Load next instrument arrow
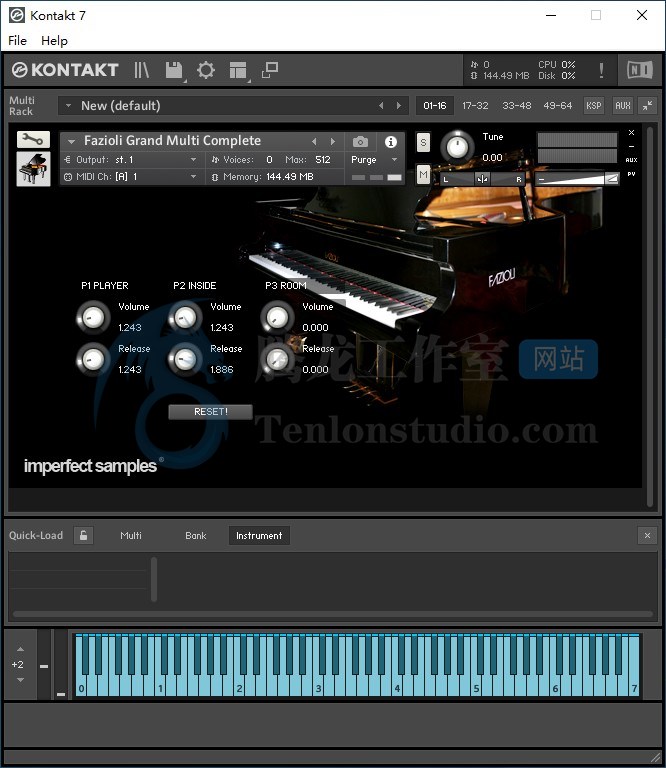Viewport: 666px width, 768px height. point(333,142)
